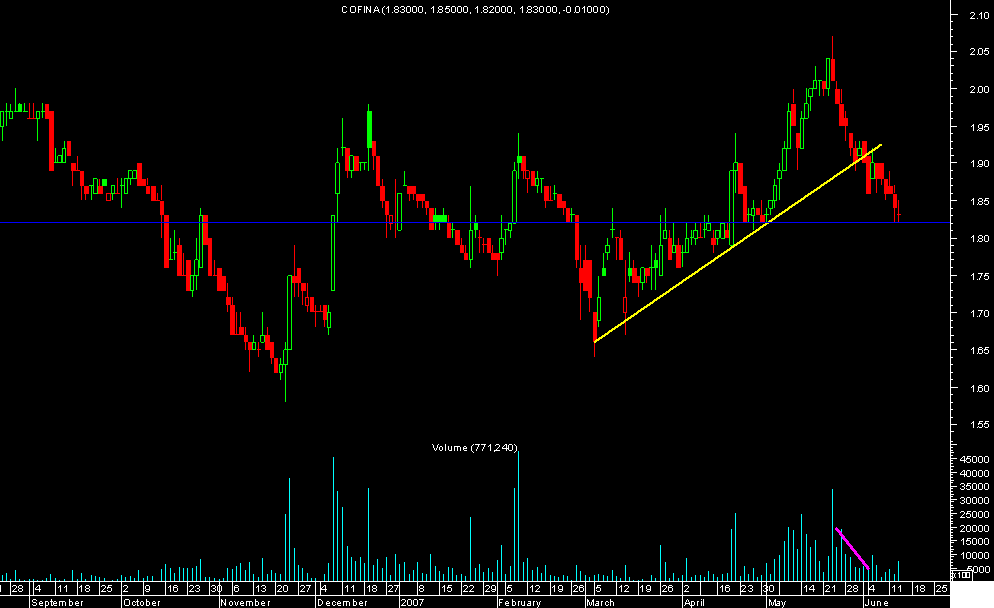Click the 10000 volume axis label
This screenshot has width=994, height=608.
click(x=974, y=555)
